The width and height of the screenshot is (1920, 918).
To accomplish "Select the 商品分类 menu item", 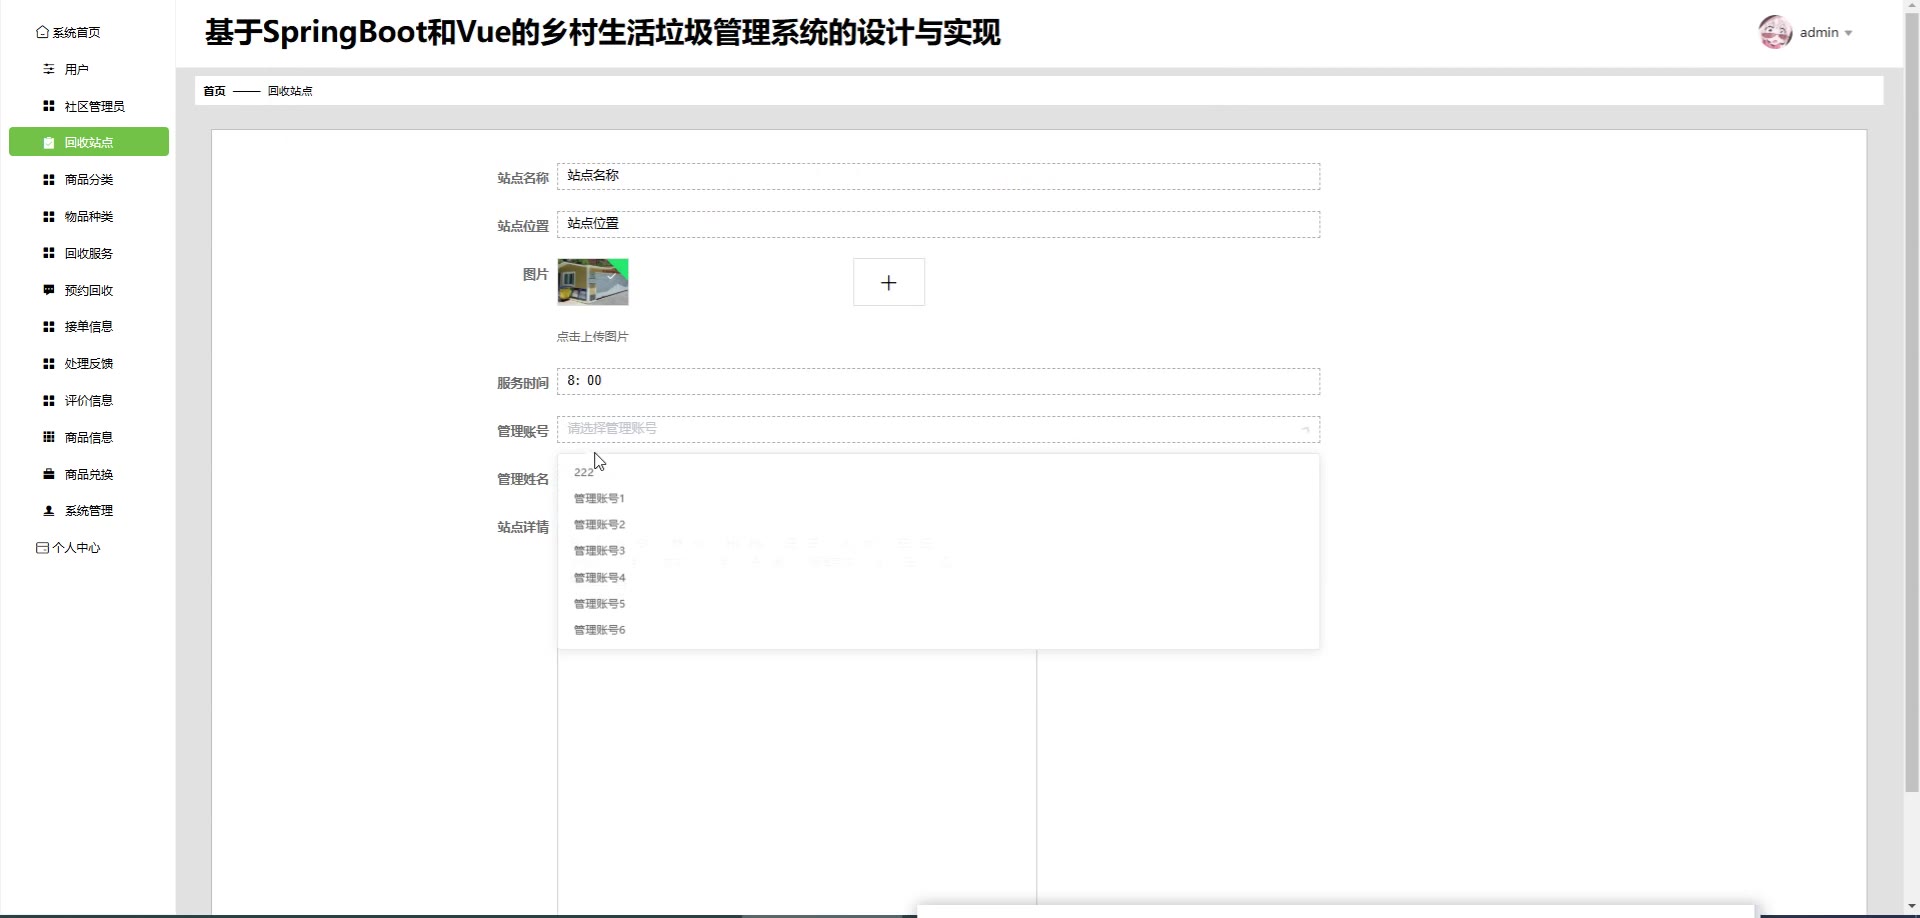I will tap(88, 180).
